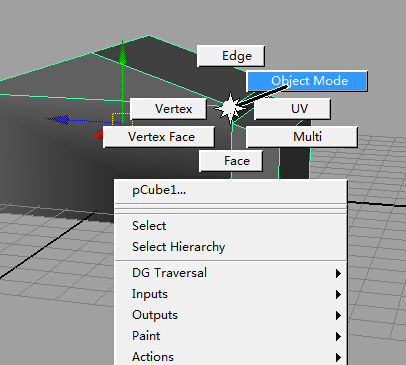Screen dimensions: 406x365
Task: Switch to Face selection mode
Action: pyautogui.click(x=231, y=161)
